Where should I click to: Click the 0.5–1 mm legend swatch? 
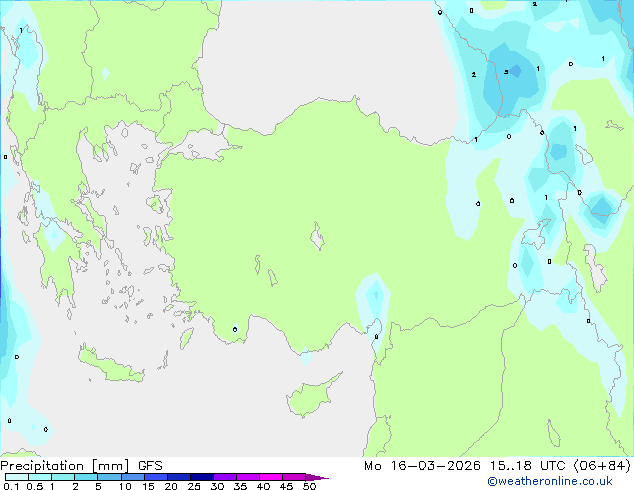tap(40, 477)
